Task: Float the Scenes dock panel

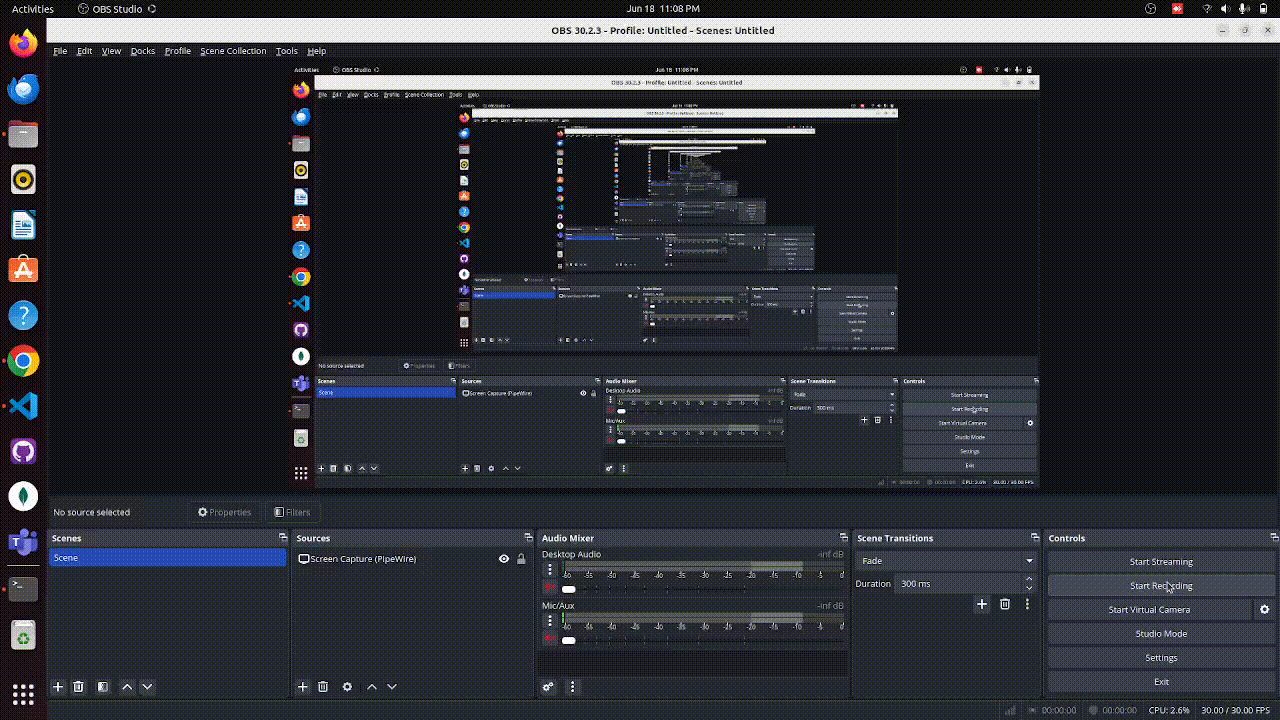Action: coord(283,538)
